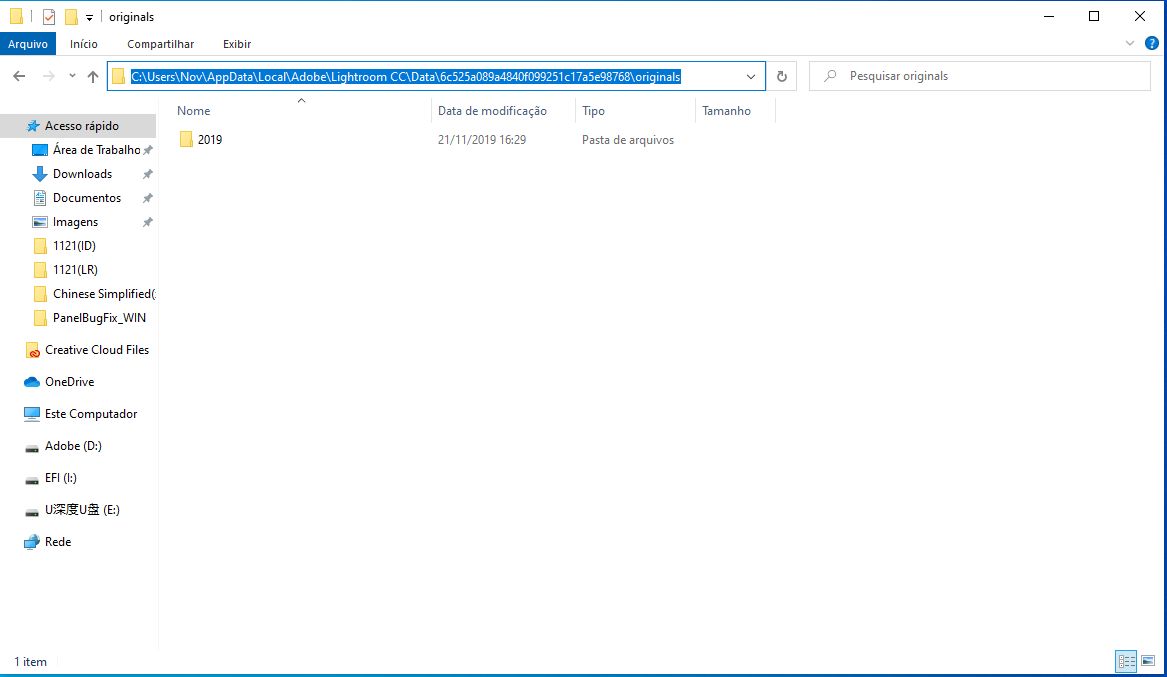
Task: Click the Acesso rápido star icon
Action: coord(33,126)
